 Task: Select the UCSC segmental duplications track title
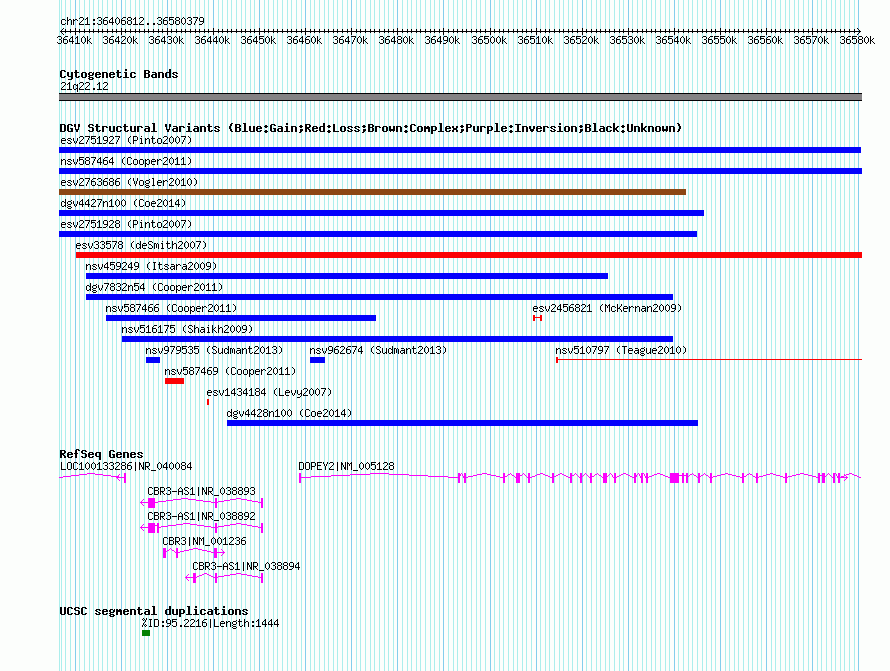154,611
